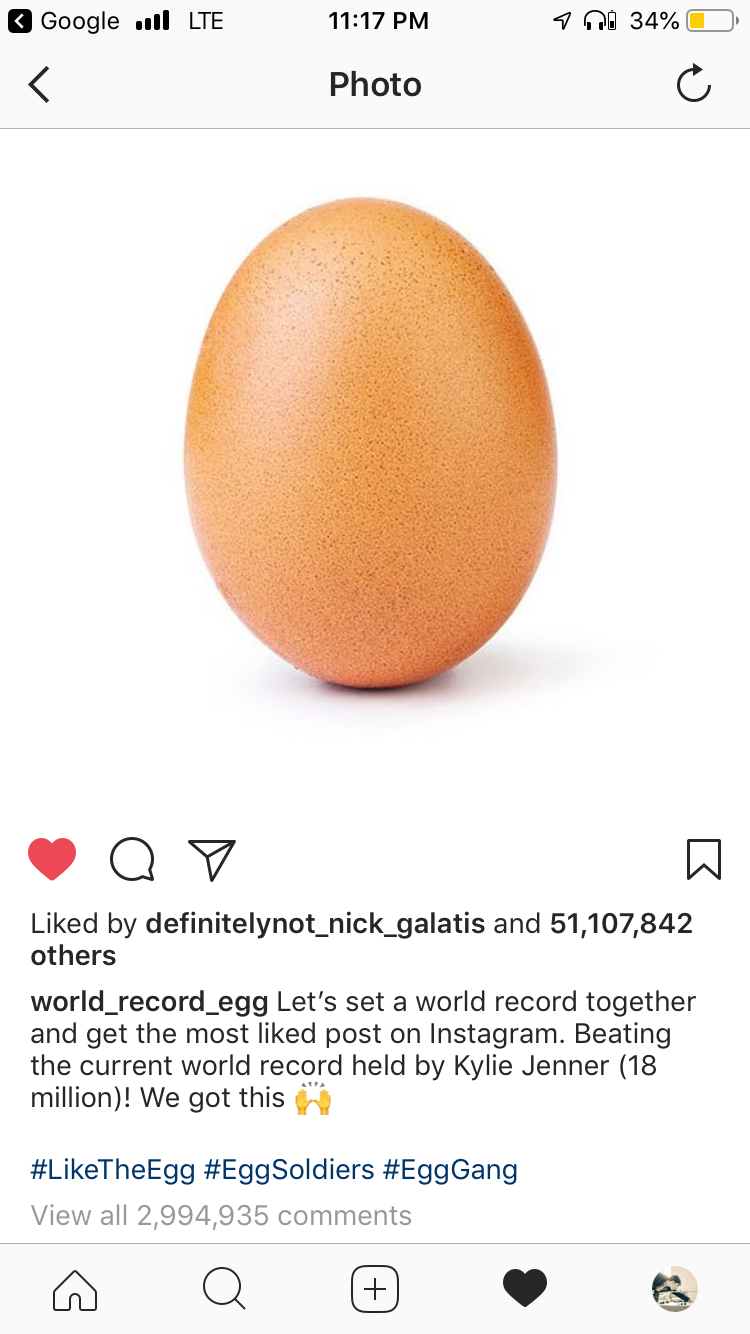750x1334 pixels.
Task: Tap the refresh icon beside Photo
Action: 693,85
